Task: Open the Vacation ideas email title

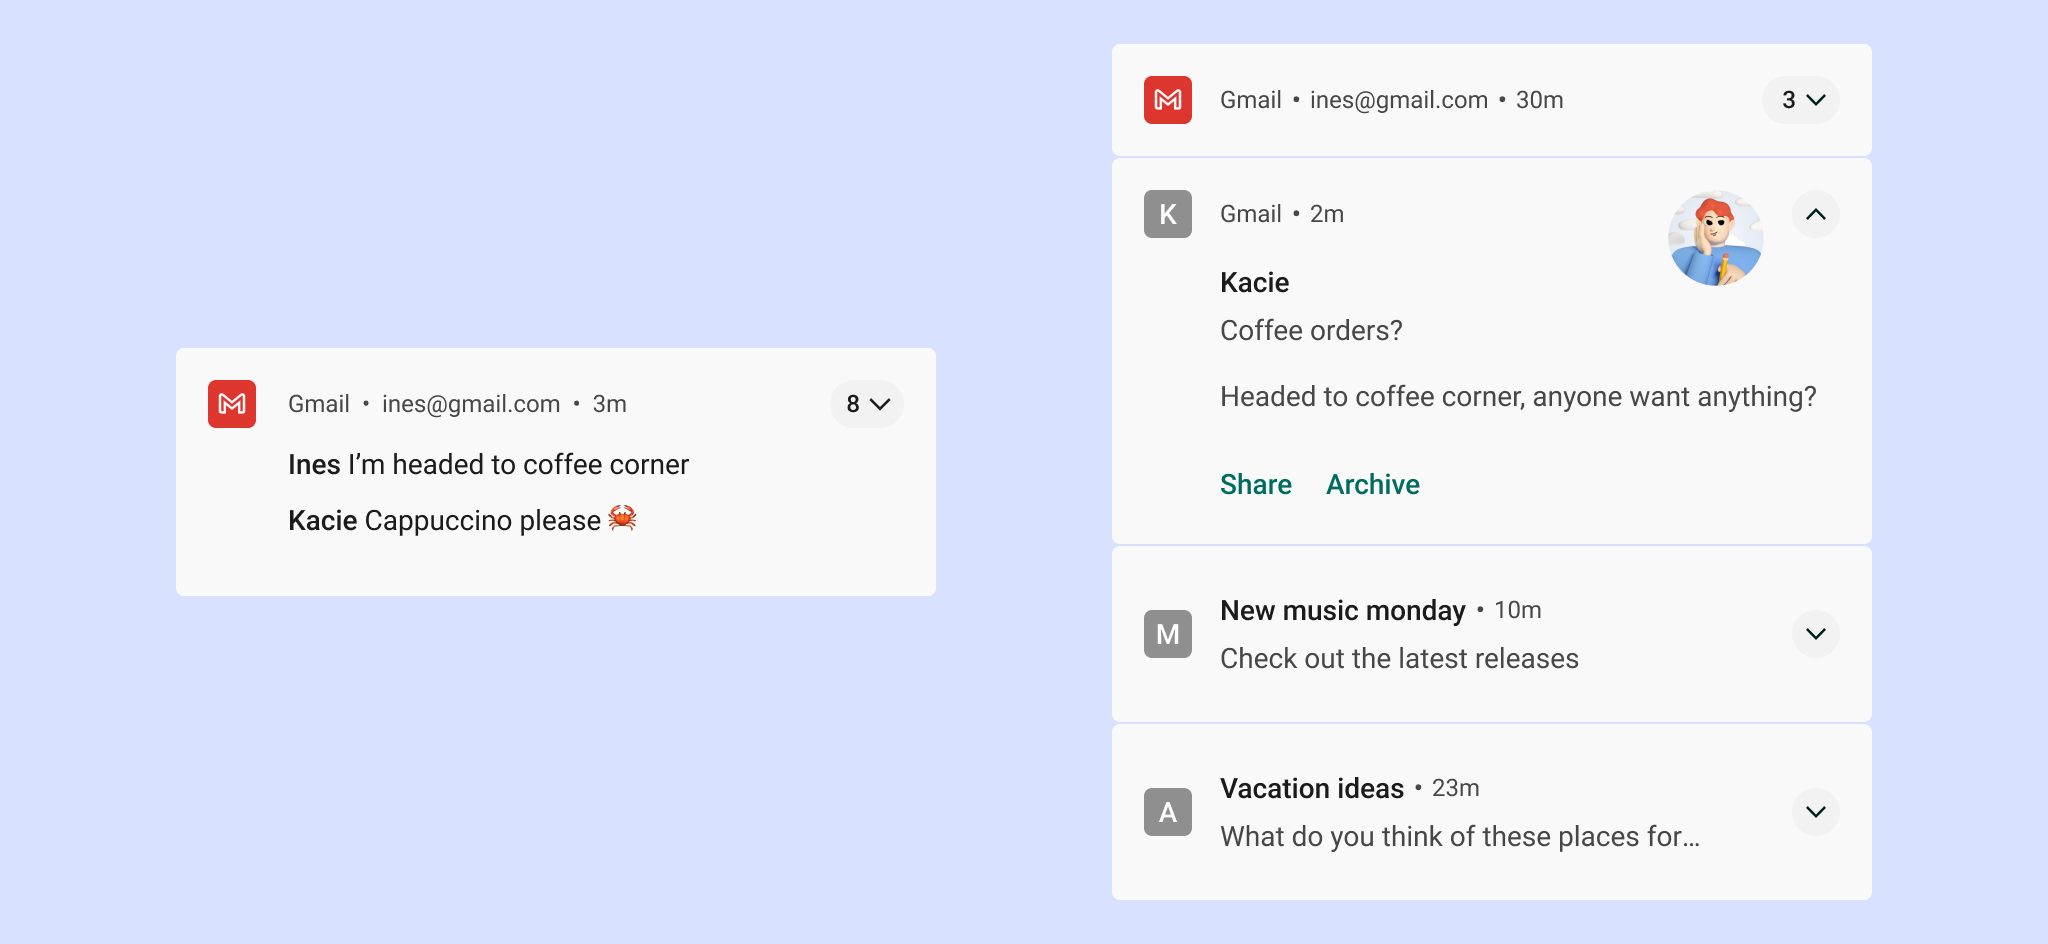Action: click(x=1312, y=789)
